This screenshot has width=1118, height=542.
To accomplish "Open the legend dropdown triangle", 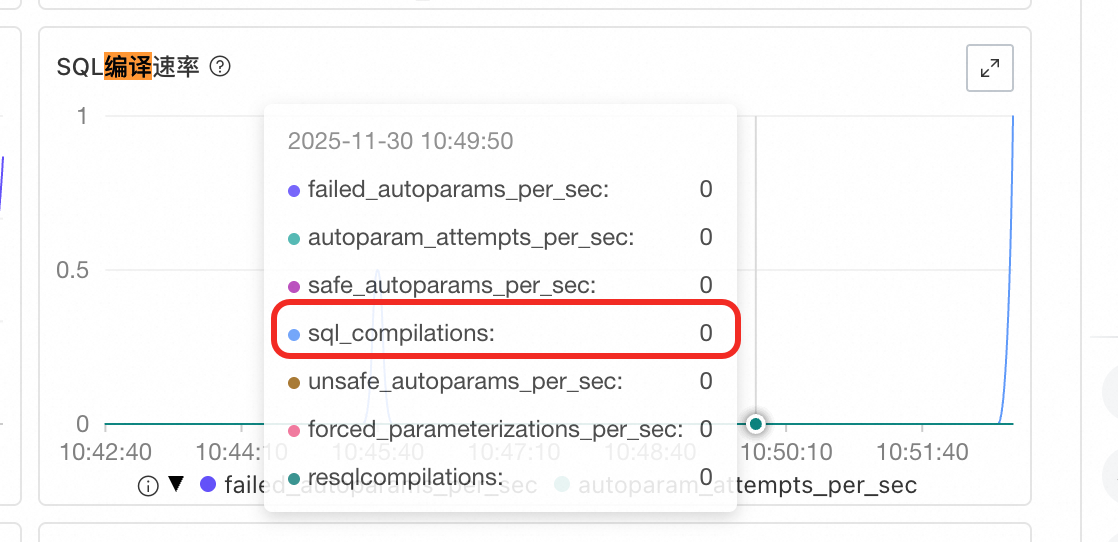I will [x=176, y=485].
